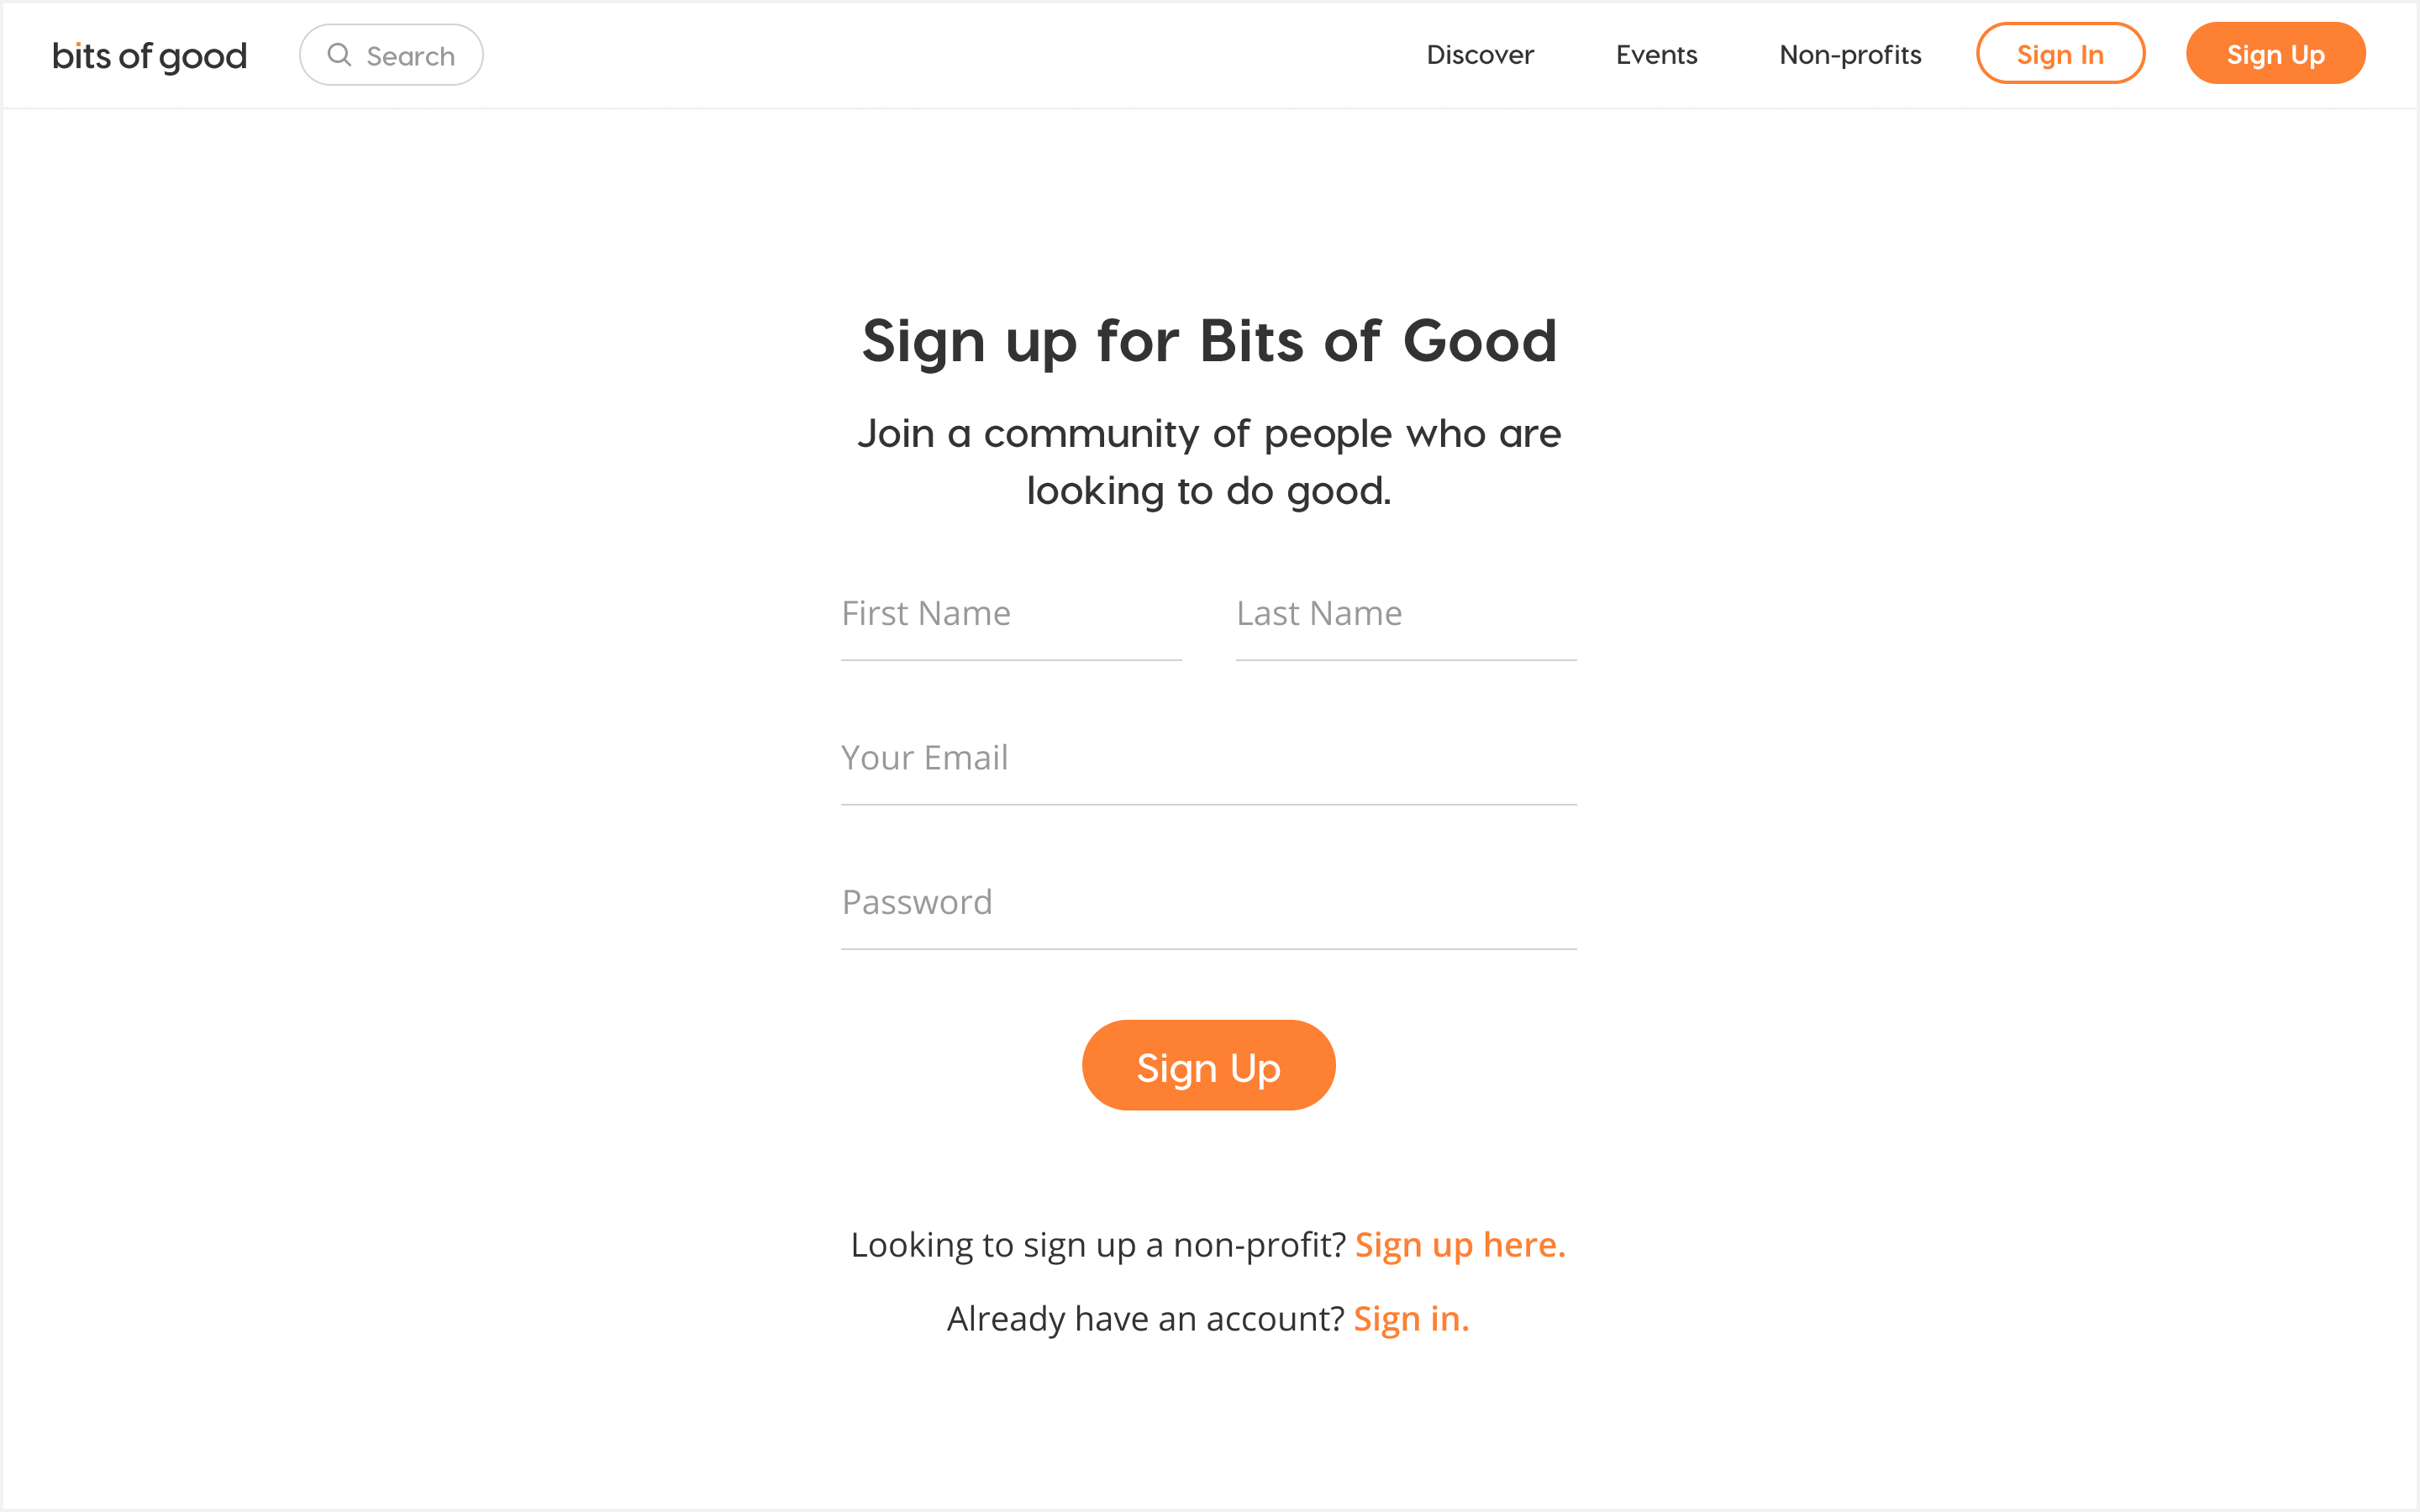The height and width of the screenshot is (1512, 2420).
Task: Click the Sign up here link
Action: pos(1460,1244)
